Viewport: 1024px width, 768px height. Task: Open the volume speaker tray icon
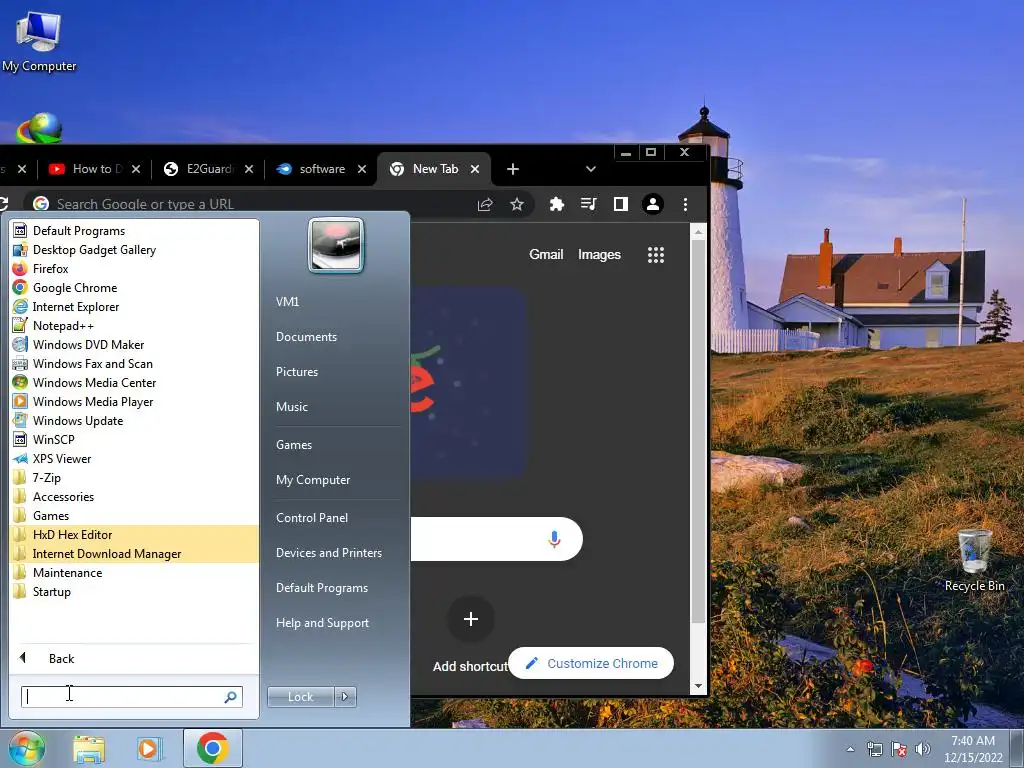(x=923, y=749)
